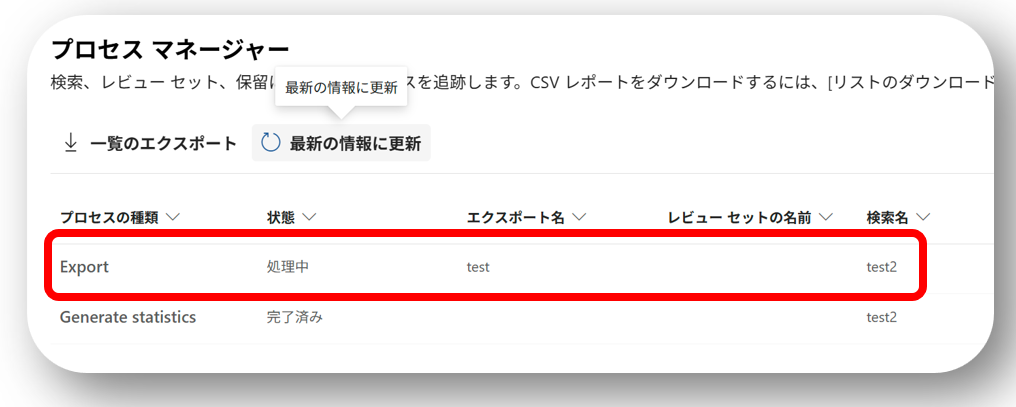This screenshot has width=1016, height=407.
Task: Sort by 状態 column header
Action: point(280,217)
